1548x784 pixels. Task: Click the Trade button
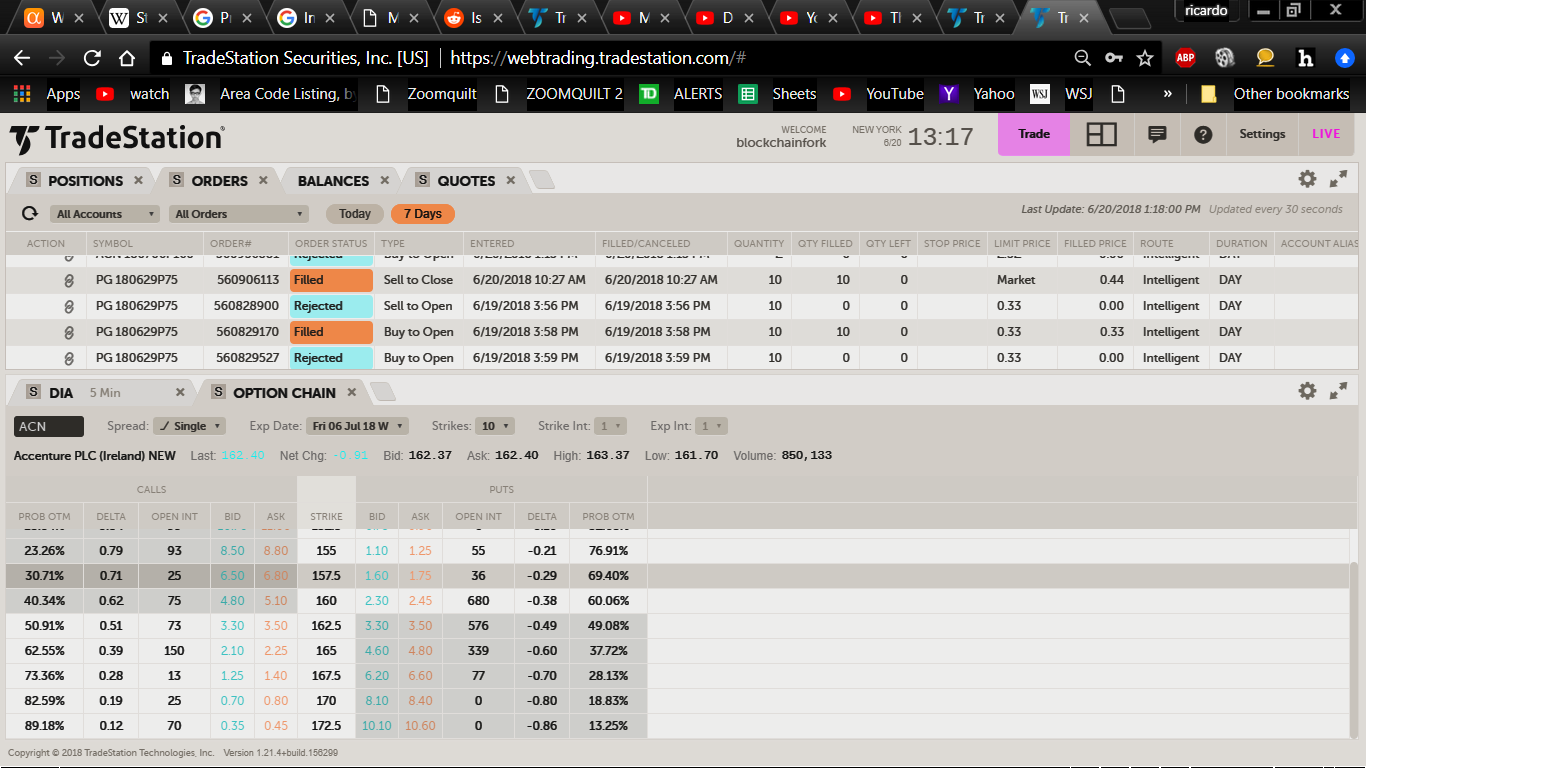[x=1033, y=134]
